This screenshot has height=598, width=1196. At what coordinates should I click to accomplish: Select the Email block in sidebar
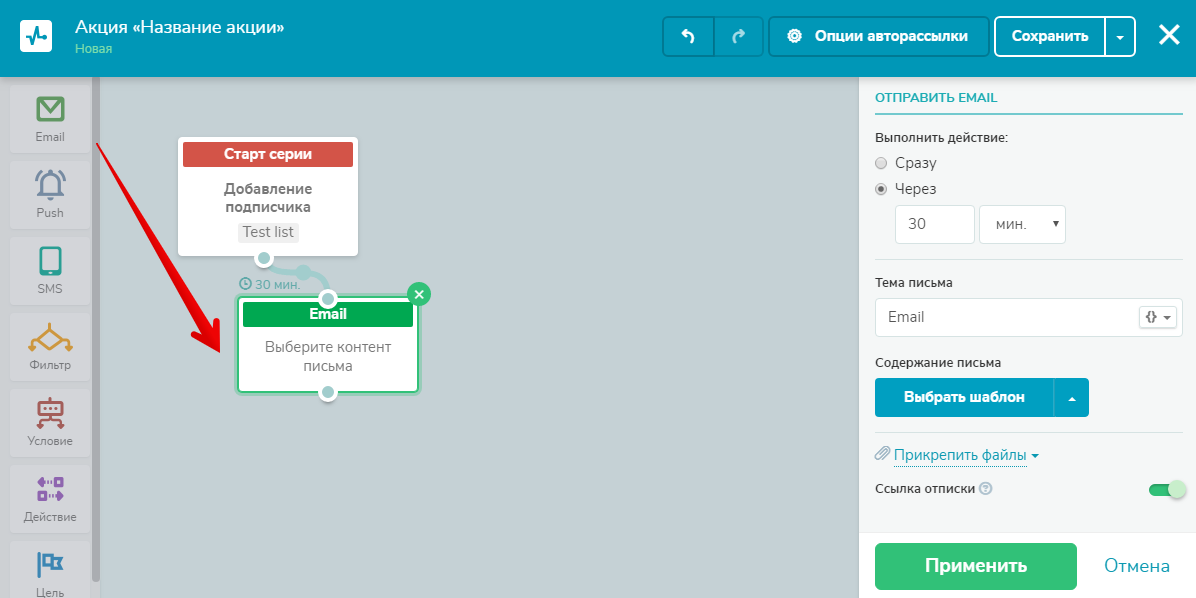[x=50, y=119]
